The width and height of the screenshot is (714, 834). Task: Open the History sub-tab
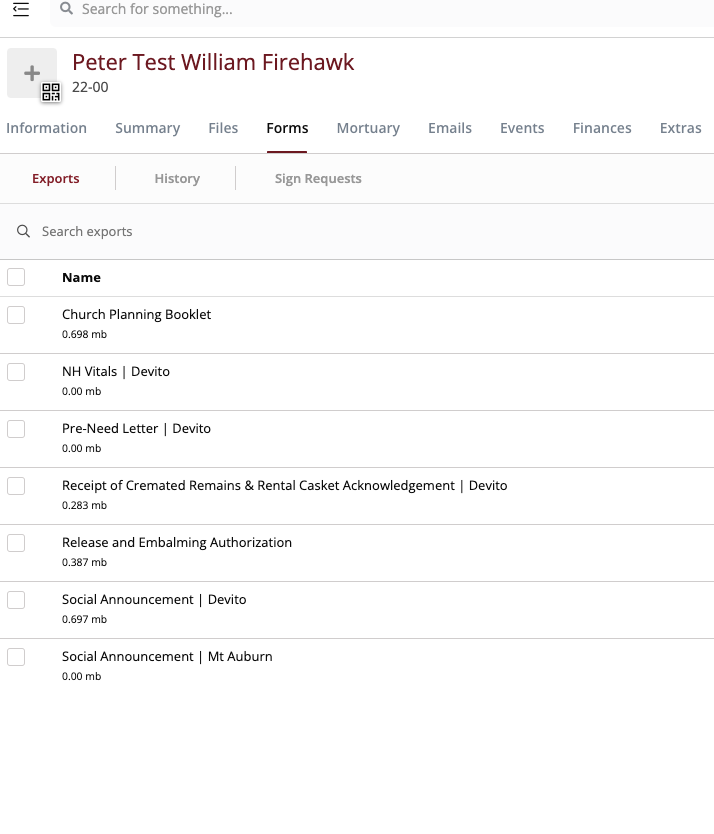pos(177,179)
